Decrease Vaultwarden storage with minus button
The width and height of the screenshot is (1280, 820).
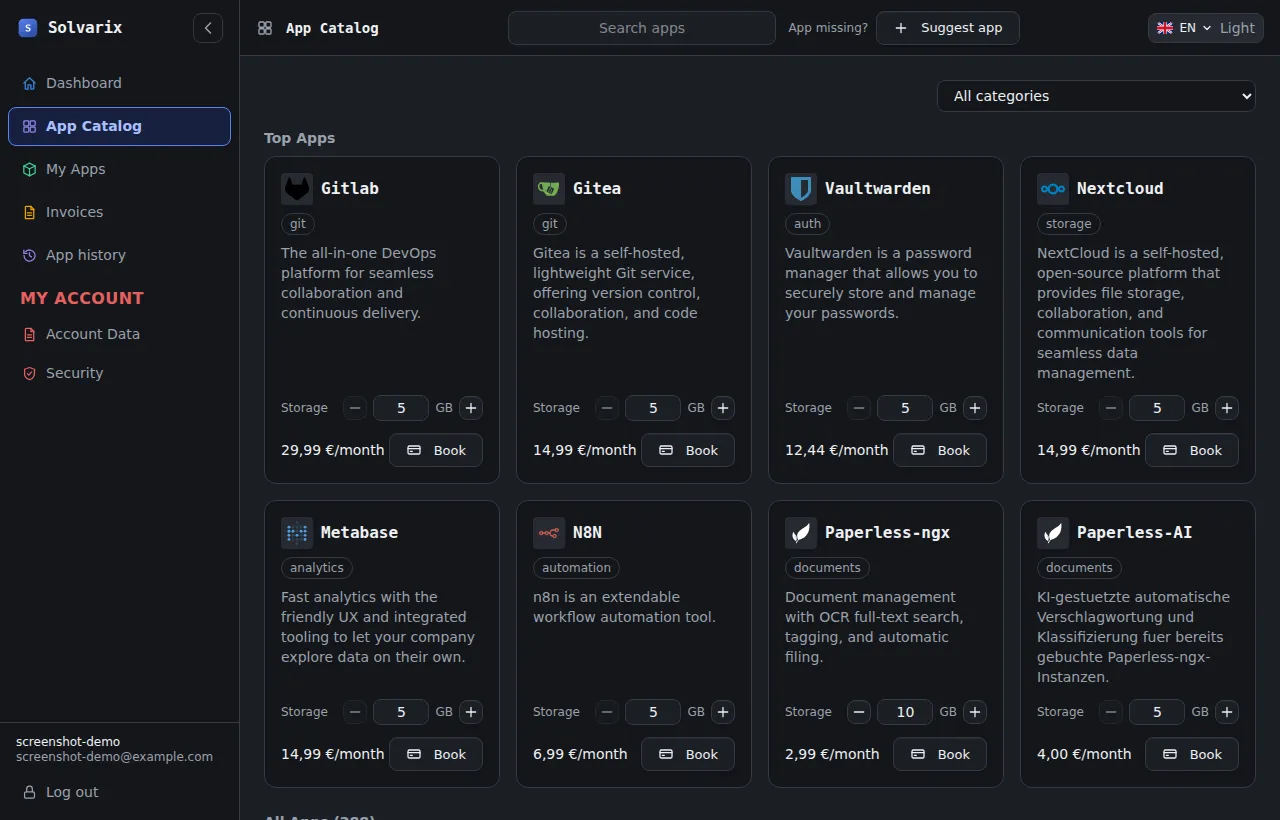tap(859, 408)
